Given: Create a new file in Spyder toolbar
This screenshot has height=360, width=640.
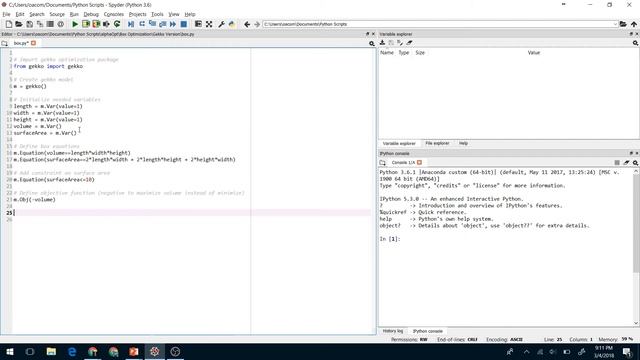Looking at the screenshot, I should (9, 24).
